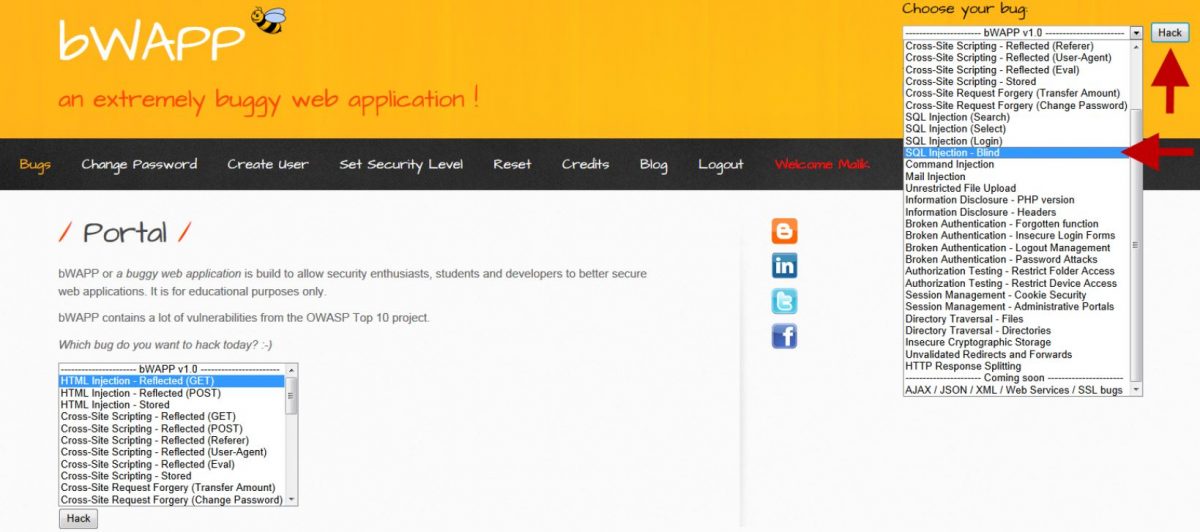
Task: Choose Information Disclosure - Headers option
Action: (1015, 212)
